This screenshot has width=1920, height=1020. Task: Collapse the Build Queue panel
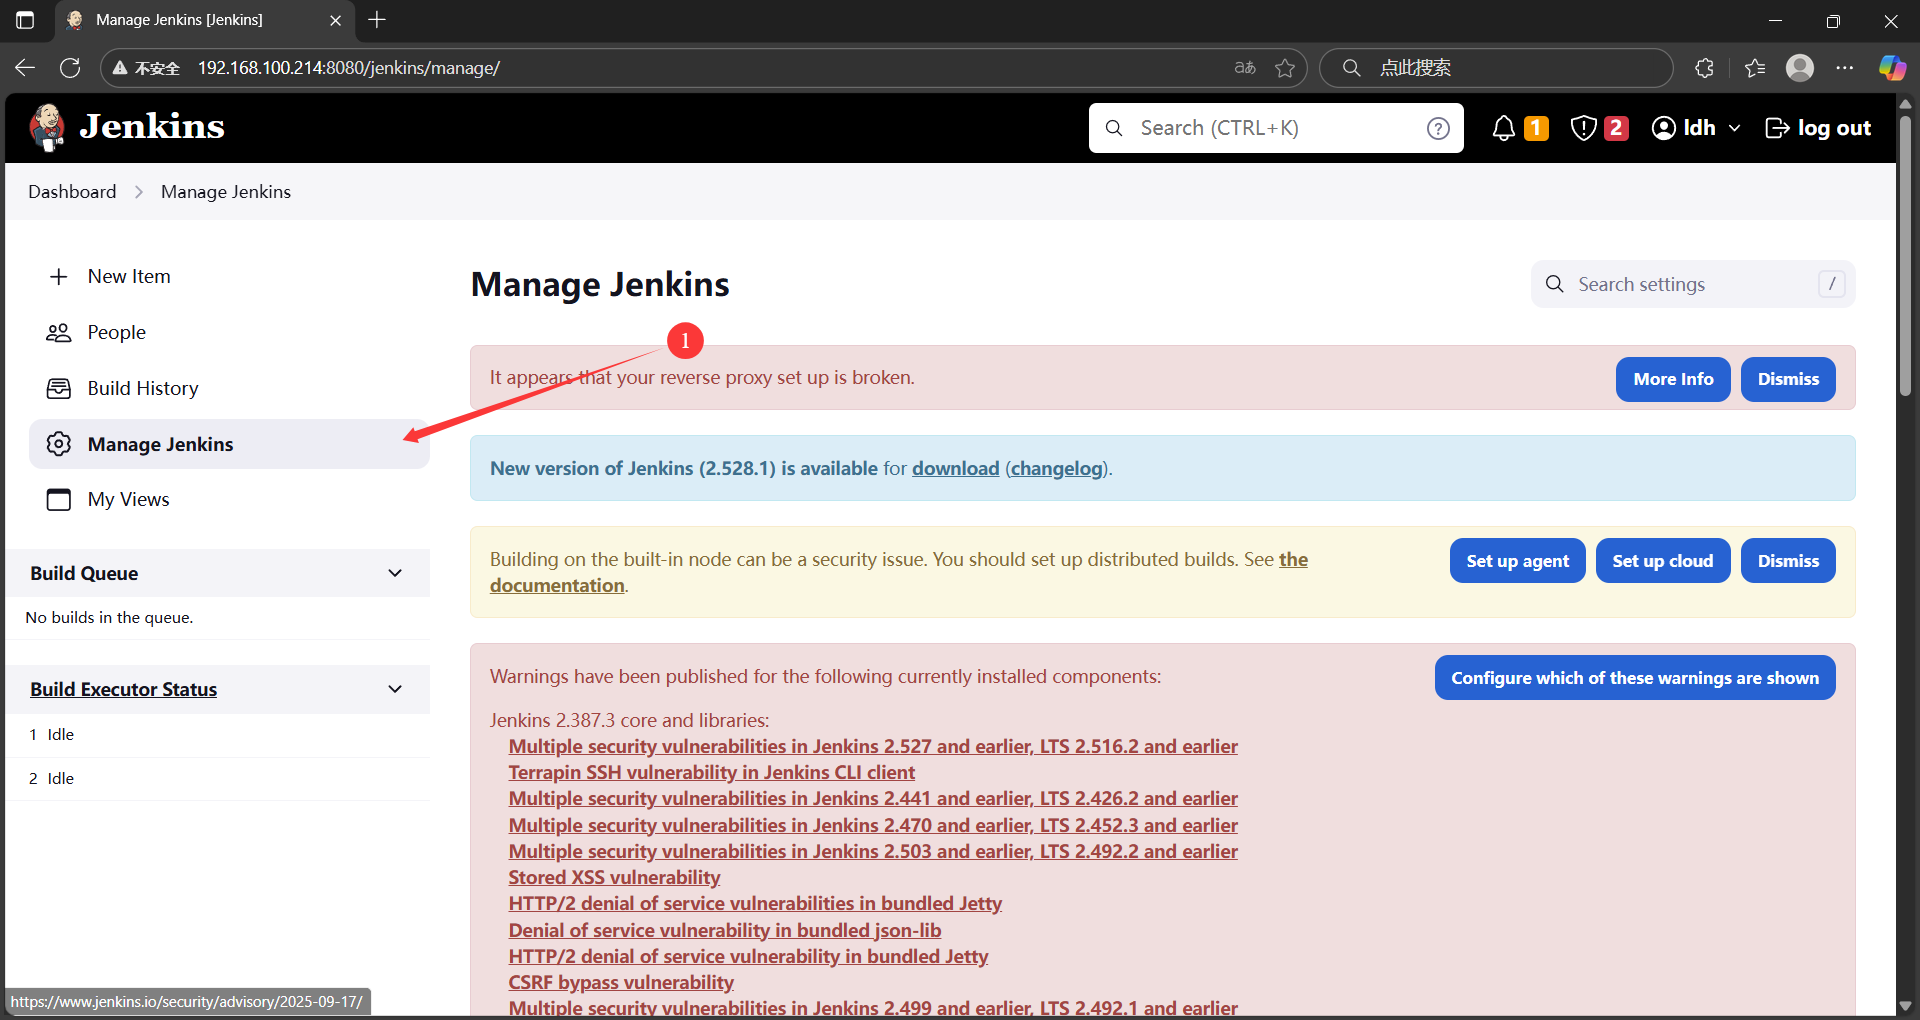tap(395, 573)
